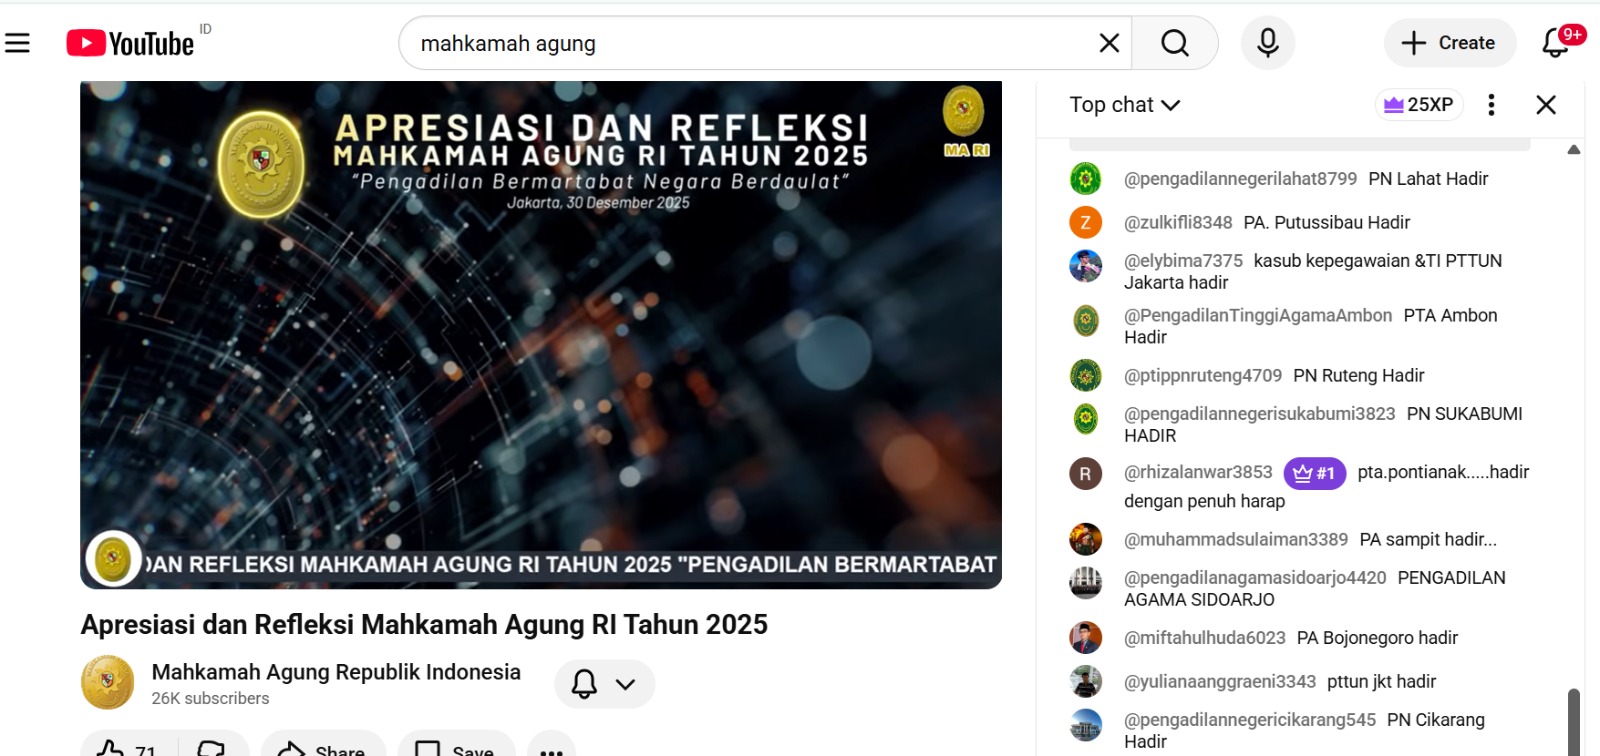Expand the Top chat dropdown
1600x756 pixels.
[1125, 105]
